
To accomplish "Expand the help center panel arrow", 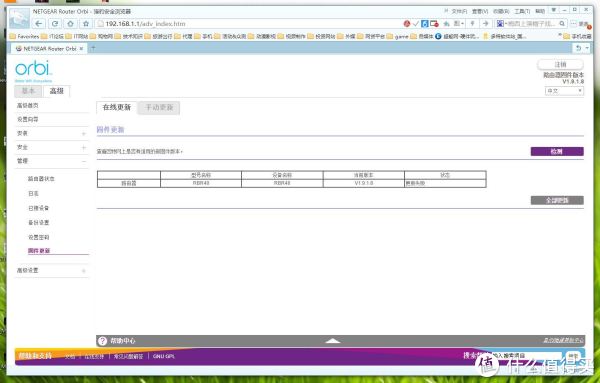I will pyautogui.click(x=333, y=341).
